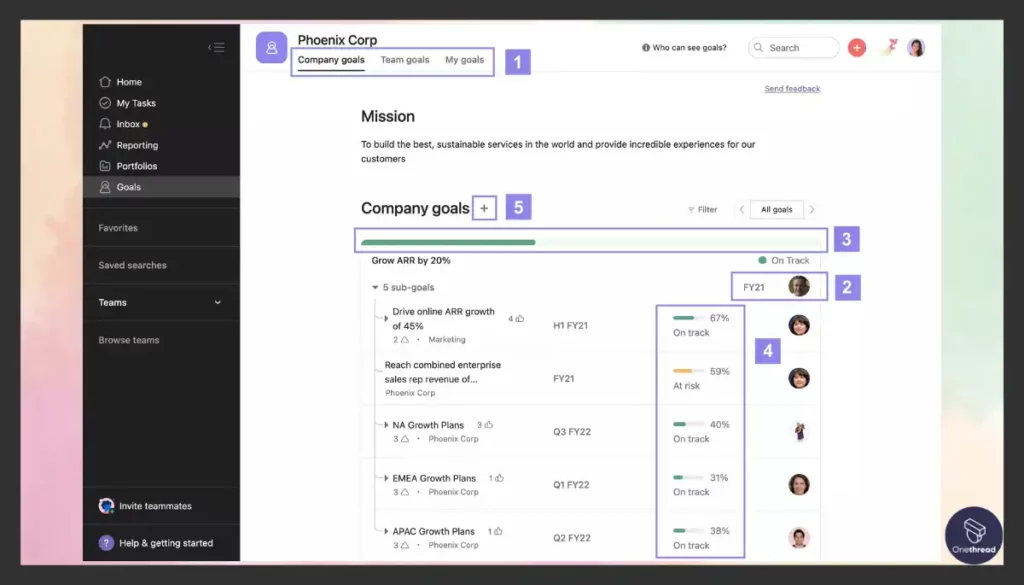Screen dimensions: 1024x585
Task: Open Portfolios in the sidebar
Action: pos(128,166)
